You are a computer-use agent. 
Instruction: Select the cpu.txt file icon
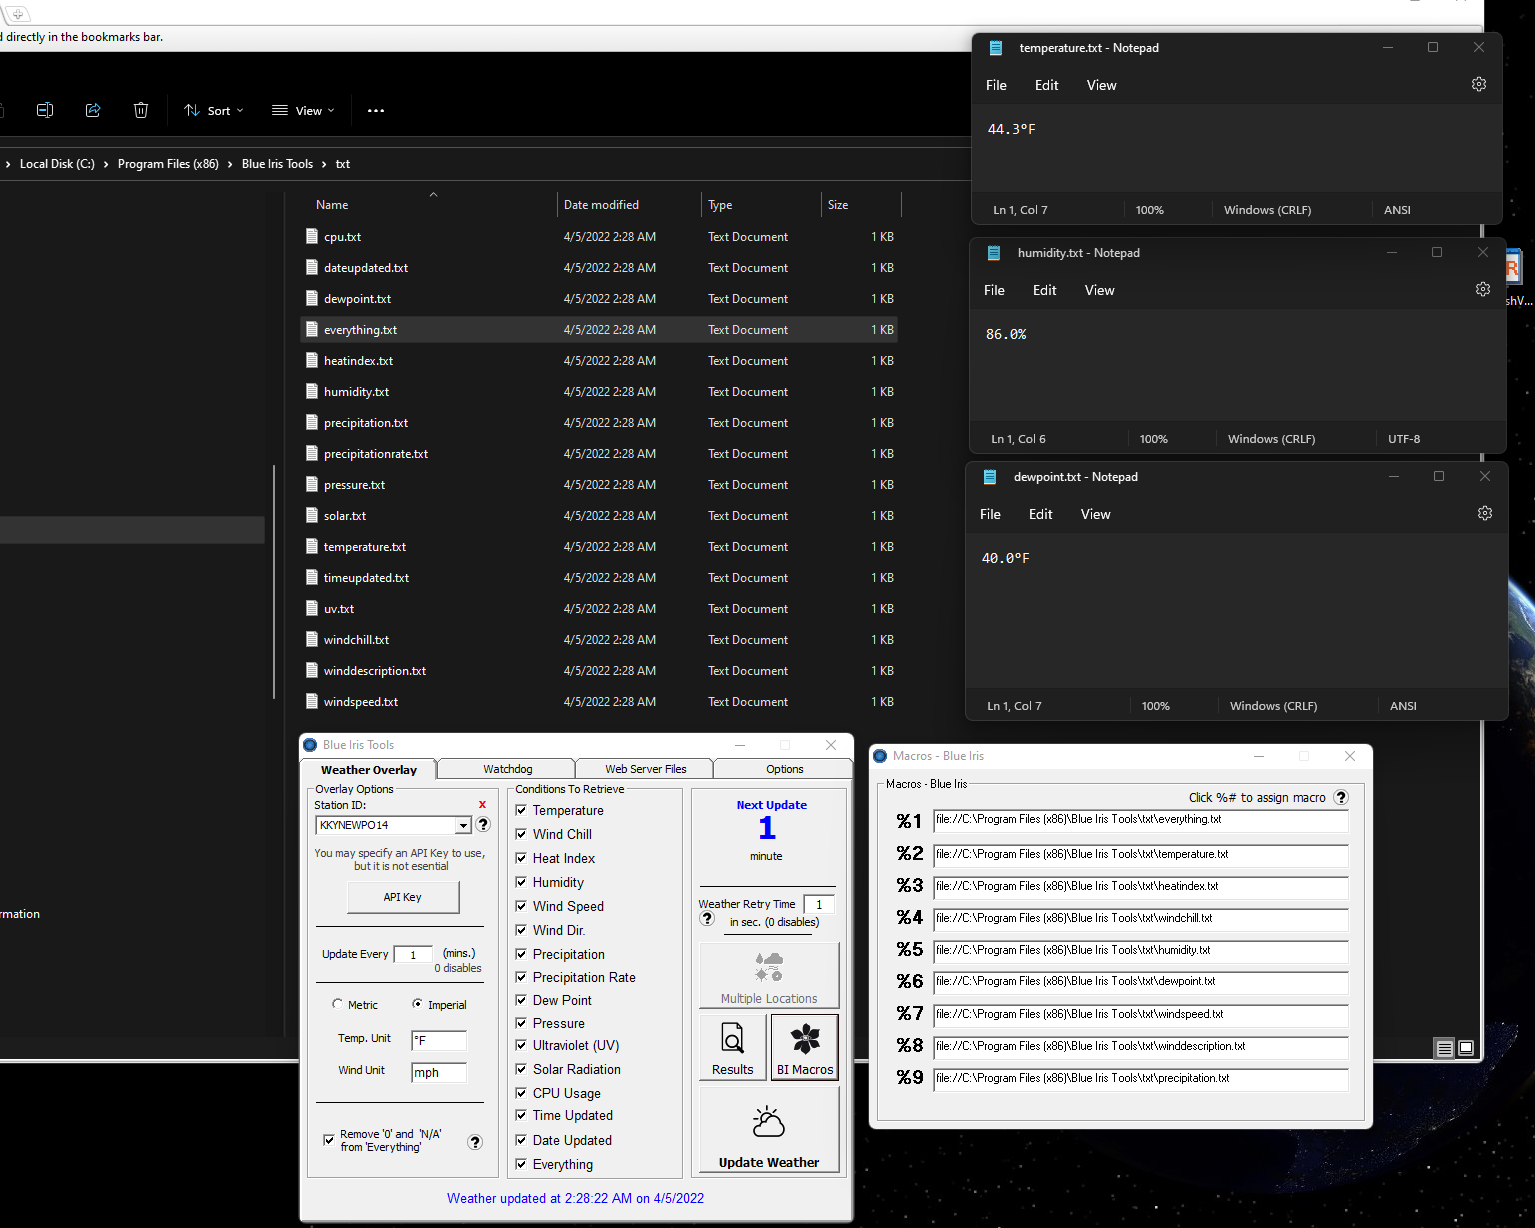tap(312, 236)
